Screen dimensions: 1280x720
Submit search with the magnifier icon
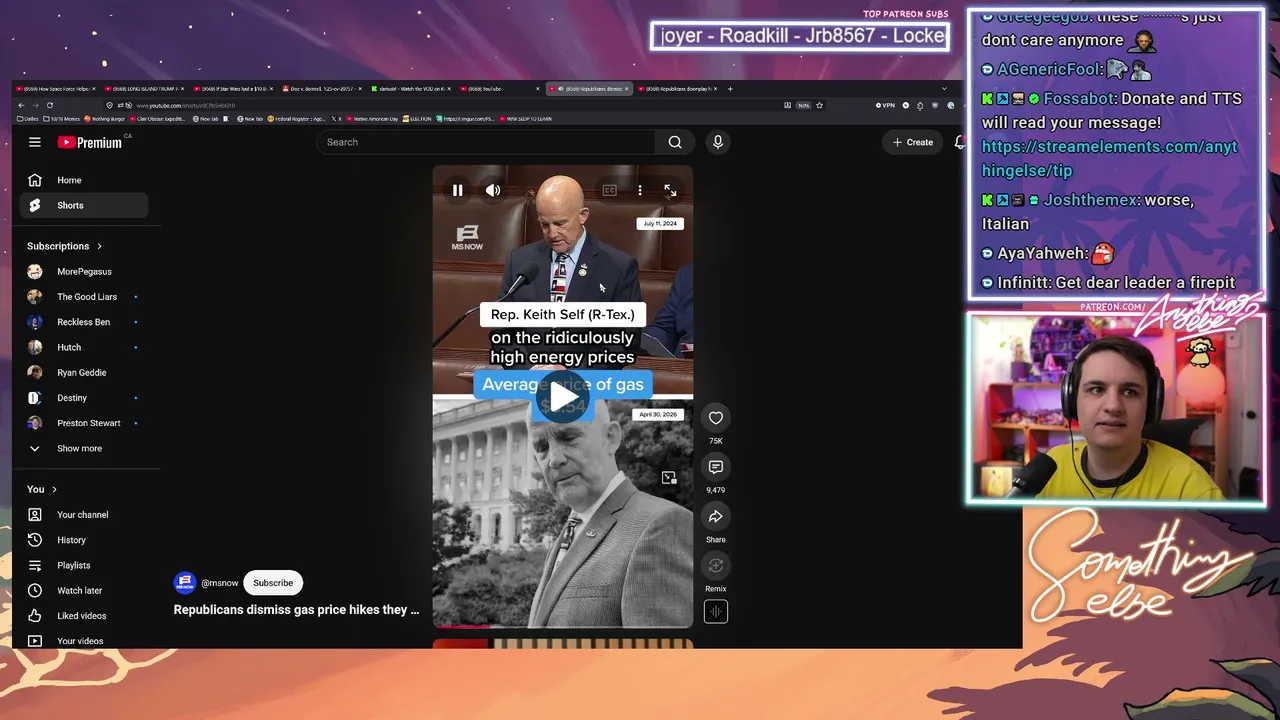click(x=675, y=142)
